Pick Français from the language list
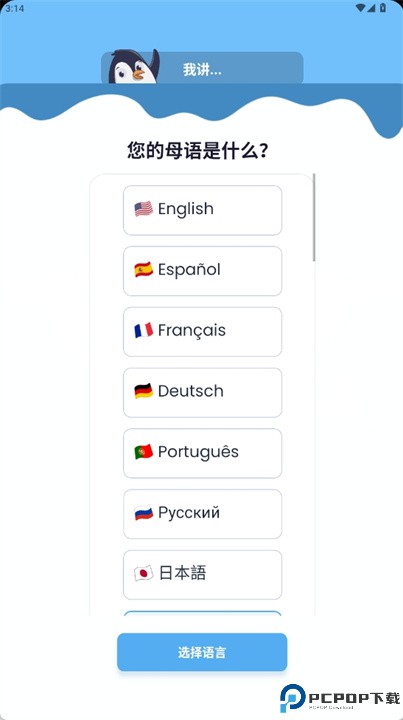This screenshot has width=403, height=720. coord(202,332)
